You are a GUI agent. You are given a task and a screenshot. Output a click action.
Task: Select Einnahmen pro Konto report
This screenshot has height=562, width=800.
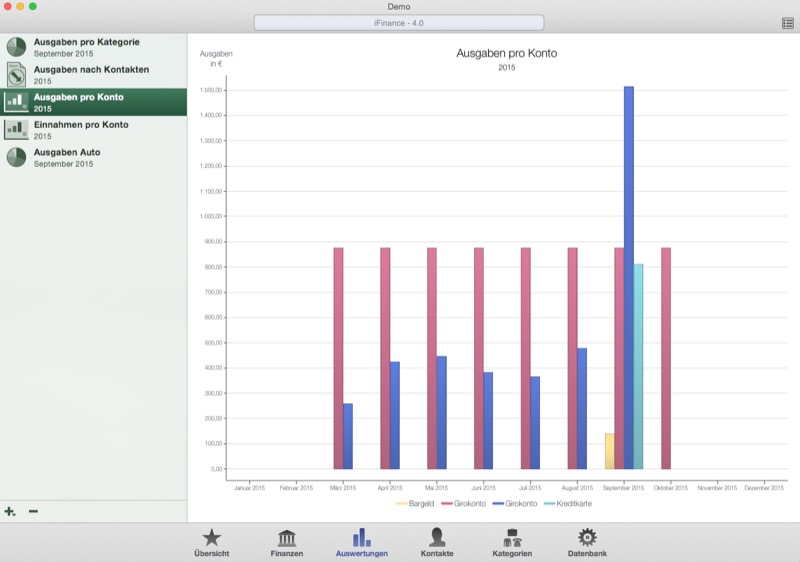[x=80, y=130]
